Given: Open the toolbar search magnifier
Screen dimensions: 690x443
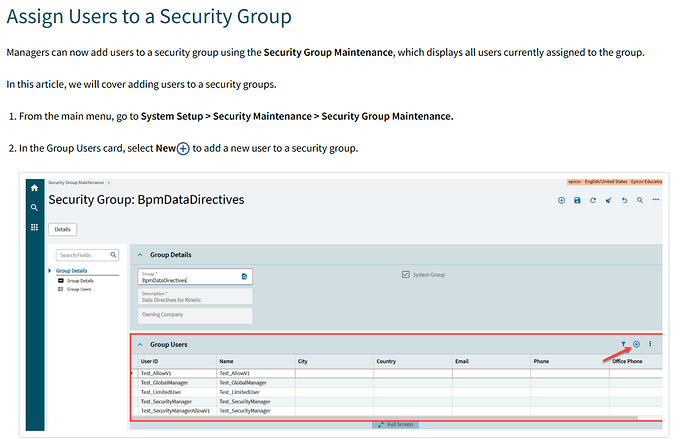Looking at the screenshot, I should coord(640,201).
